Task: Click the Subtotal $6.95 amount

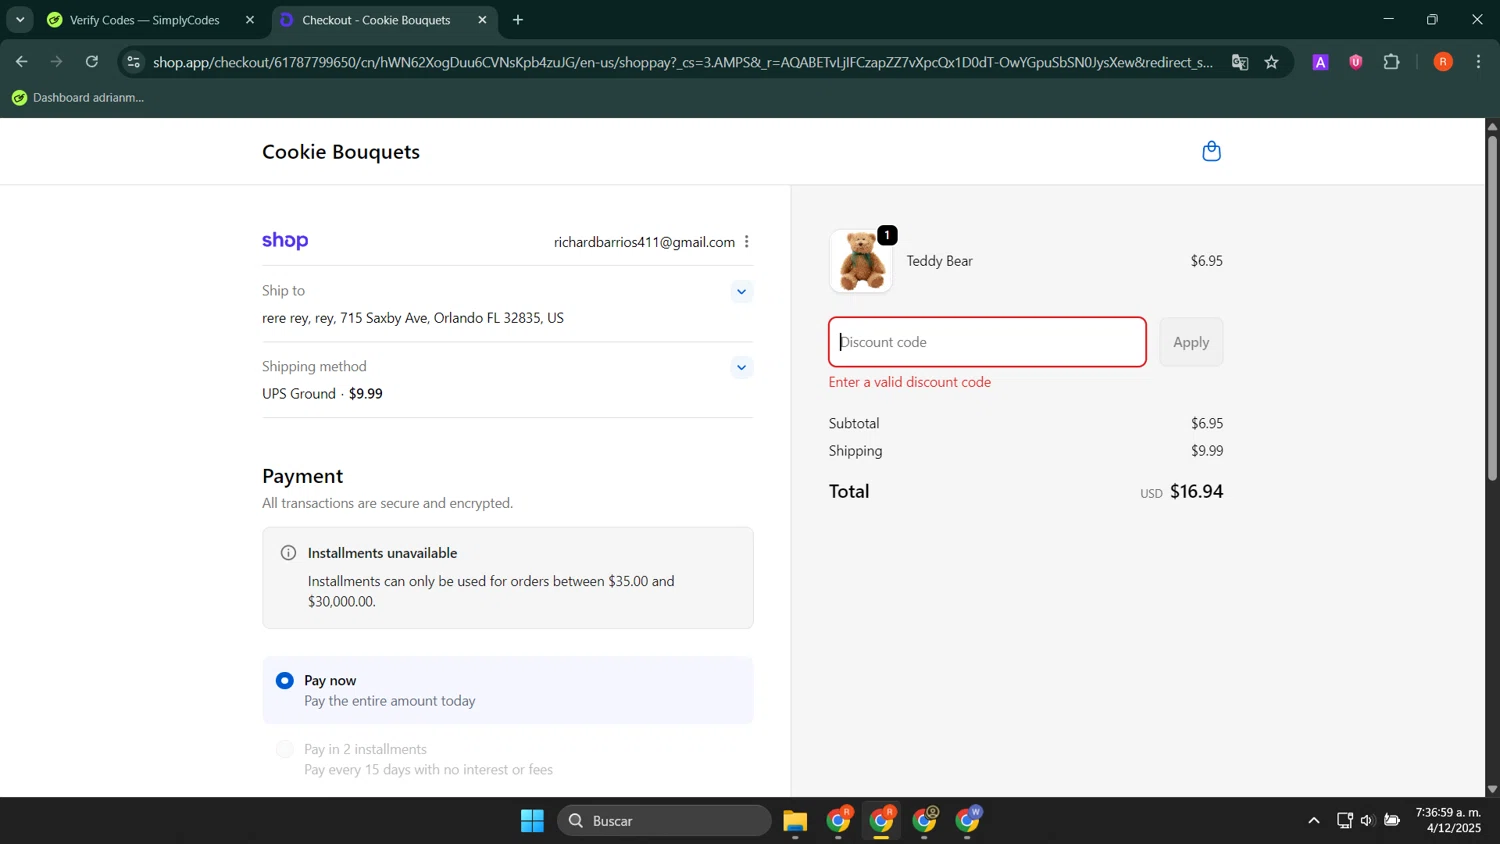Action: click(x=1207, y=423)
